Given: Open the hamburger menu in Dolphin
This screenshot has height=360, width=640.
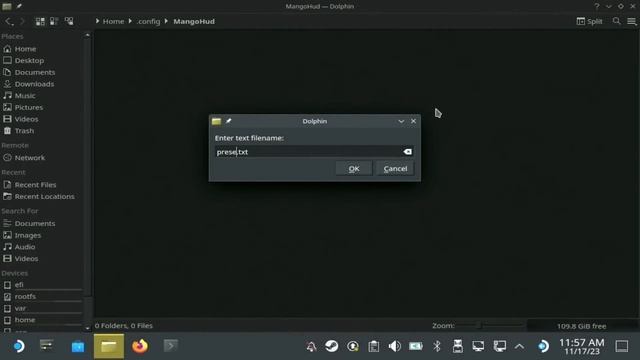Looking at the screenshot, I should click(x=631, y=21).
